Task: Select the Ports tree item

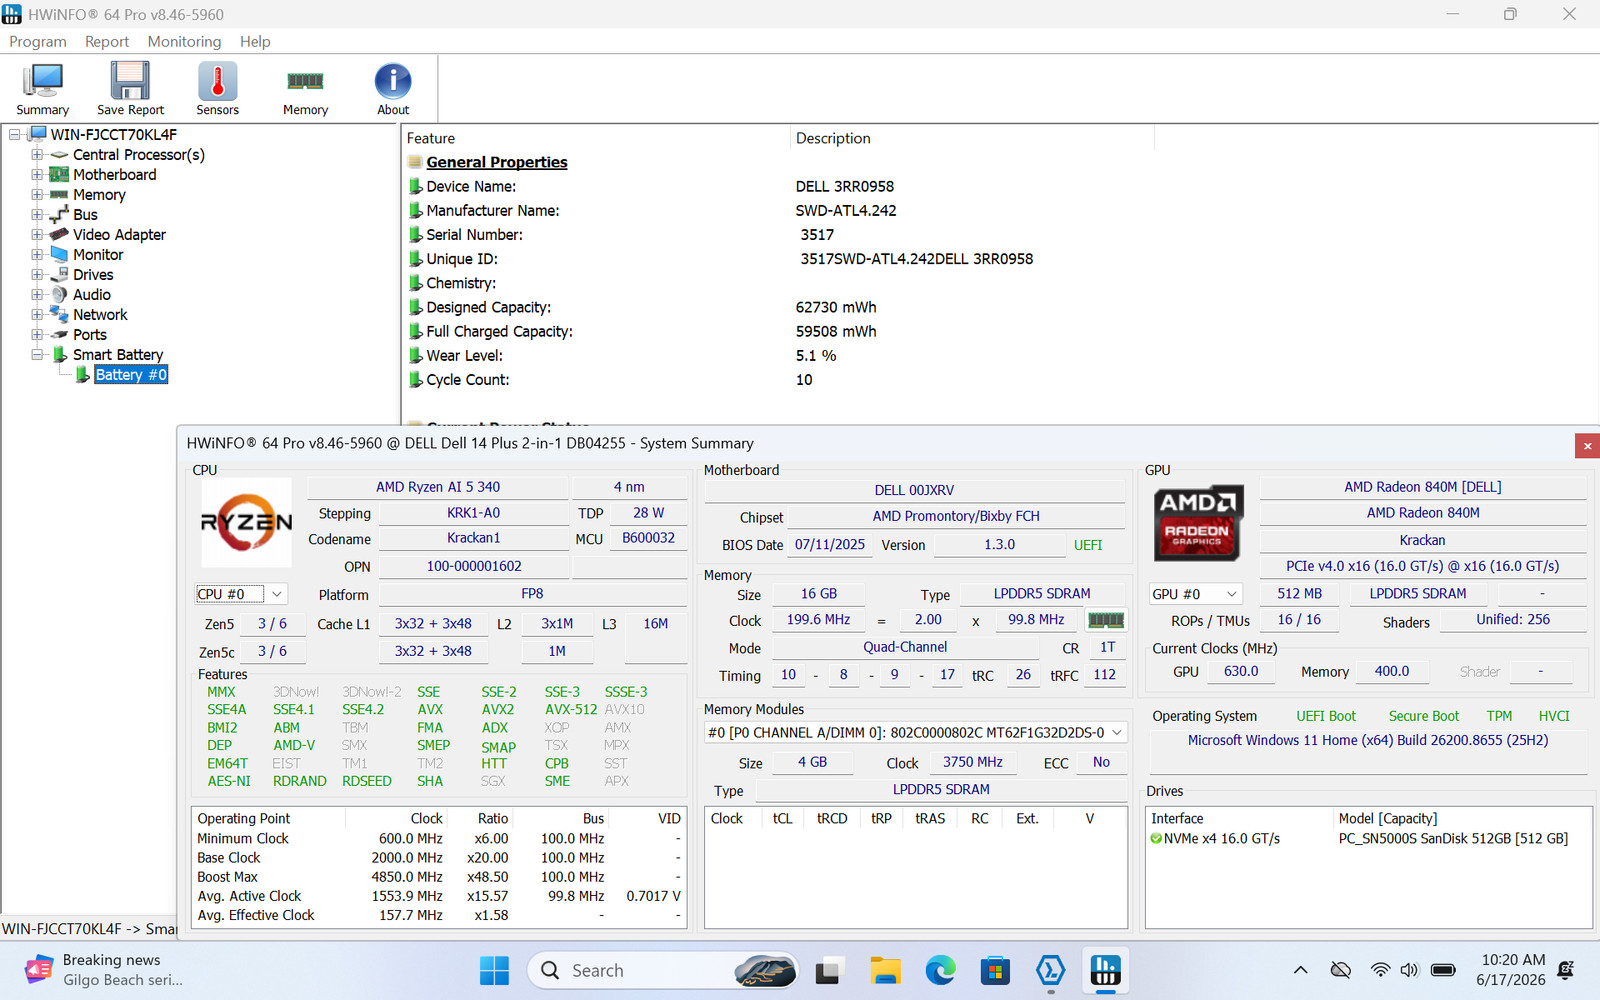Action: point(89,335)
